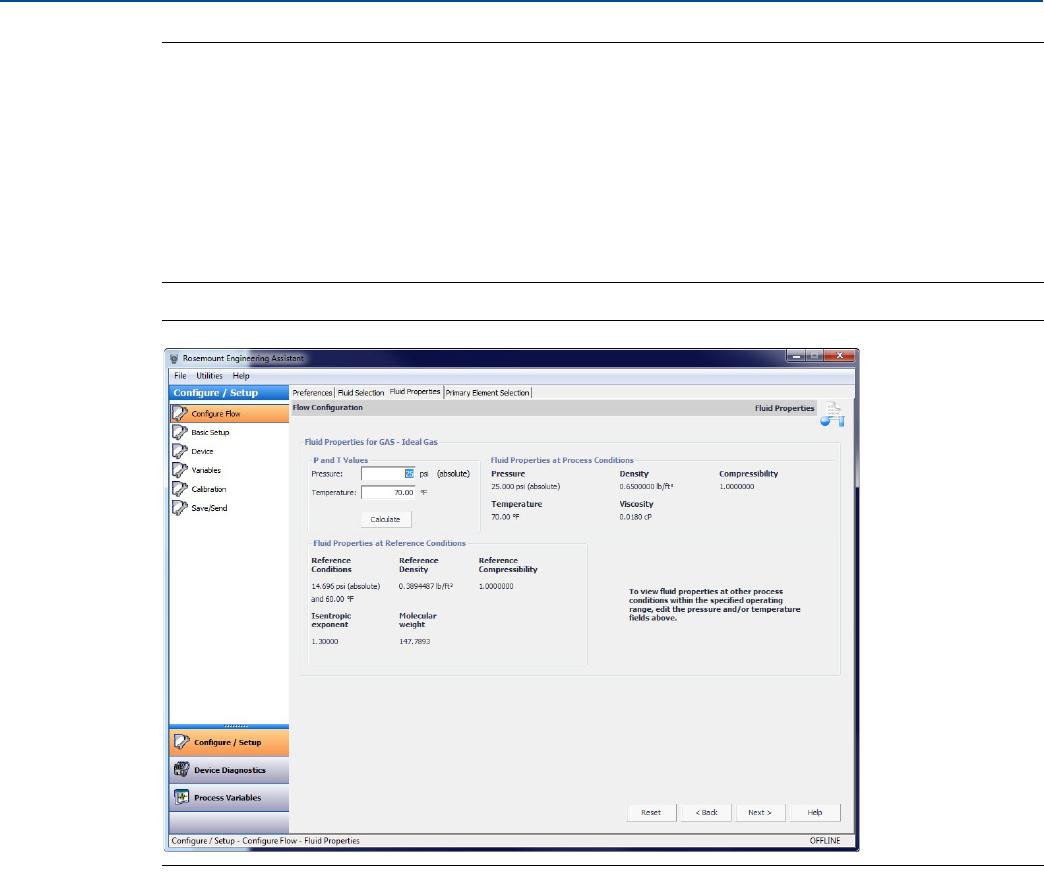
Task: Click molecular weight value 147.7893
Action: pyautogui.click(x=415, y=642)
